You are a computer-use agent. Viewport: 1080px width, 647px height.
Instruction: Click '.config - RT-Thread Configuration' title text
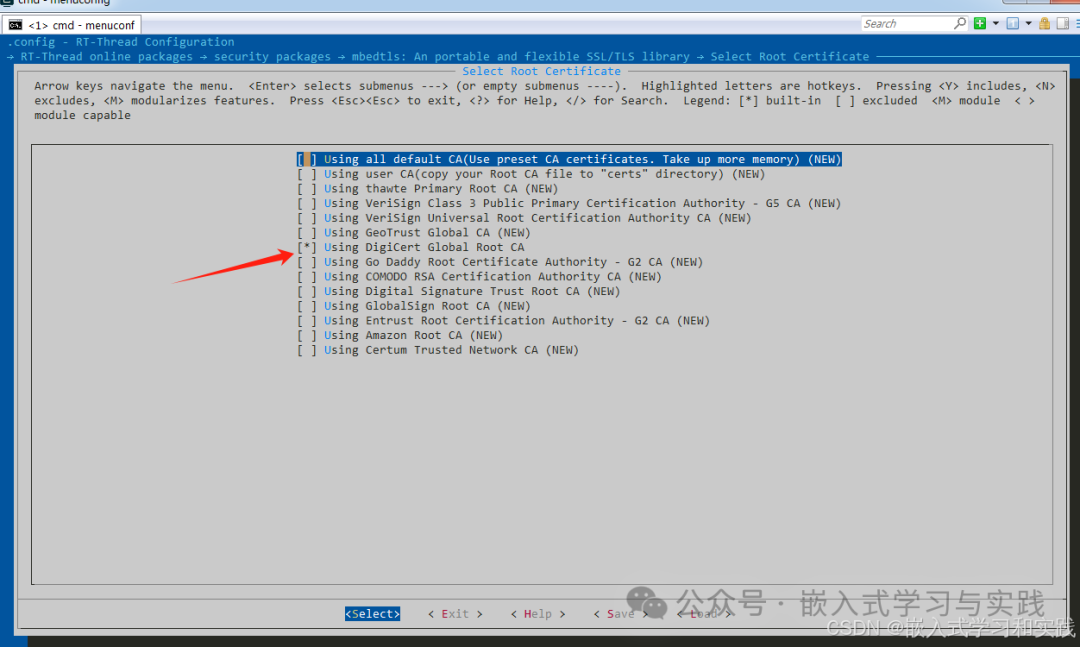click(121, 42)
